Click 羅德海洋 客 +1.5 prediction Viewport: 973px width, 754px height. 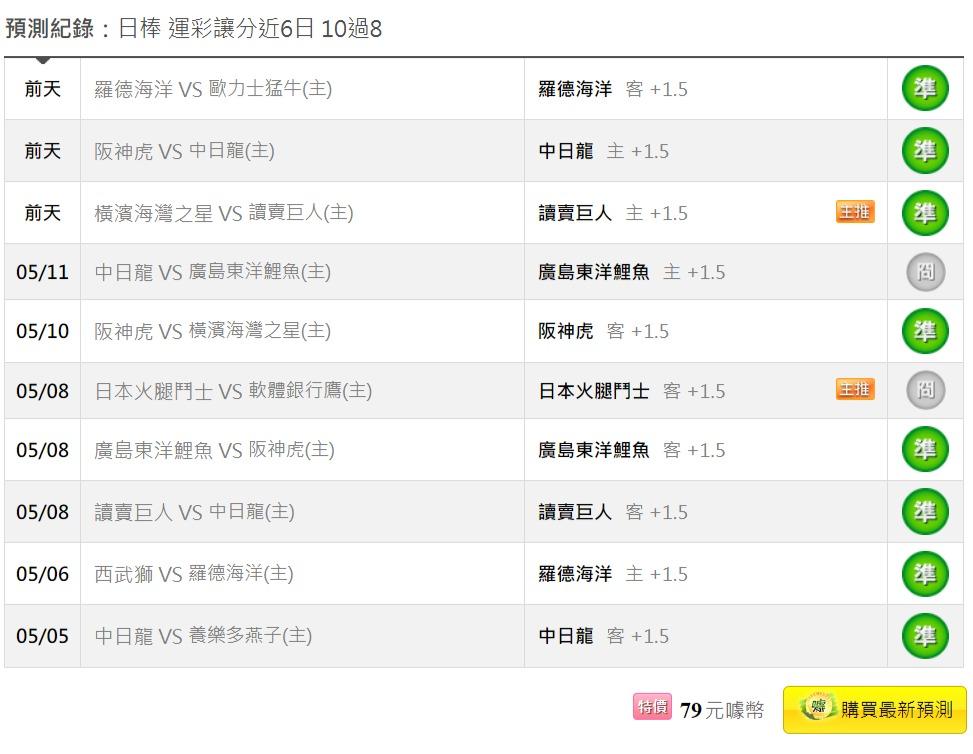612,89
